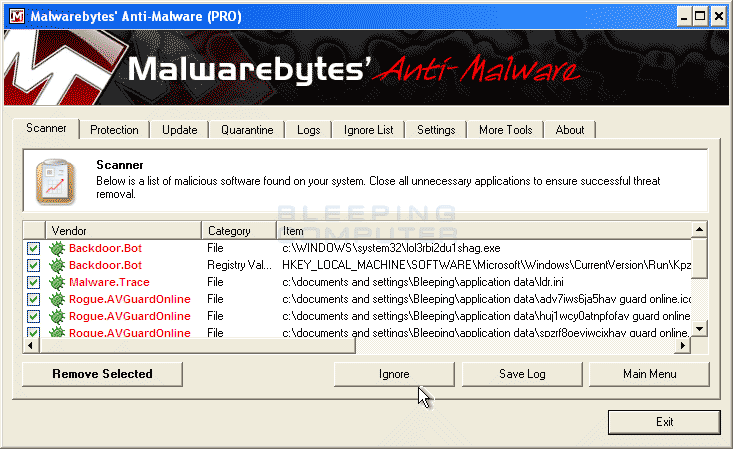Click the horizontal scroll-left arrow
733x449 pixels.
pos(31,346)
